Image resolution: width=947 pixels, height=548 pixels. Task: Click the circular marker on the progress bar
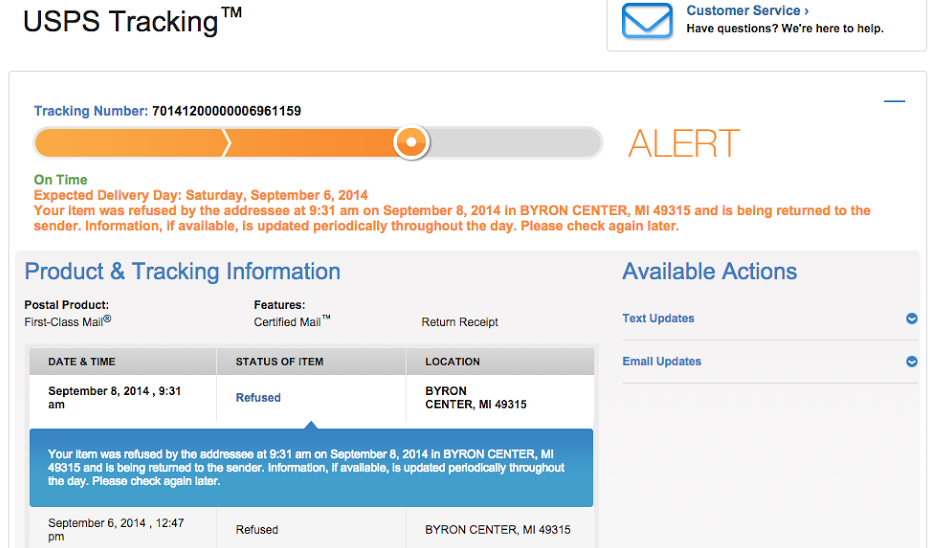click(x=410, y=142)
